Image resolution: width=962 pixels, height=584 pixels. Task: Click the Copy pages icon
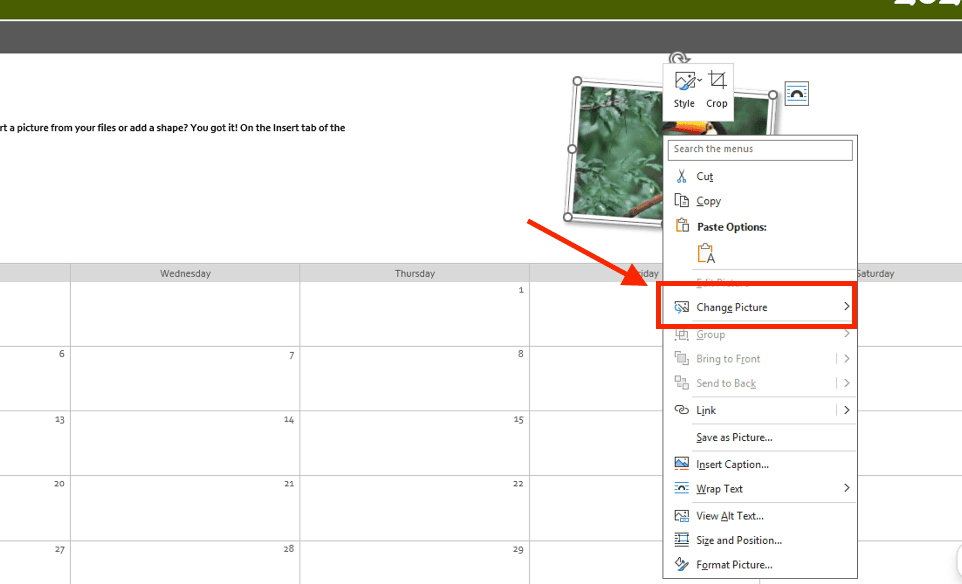(682, 201)
